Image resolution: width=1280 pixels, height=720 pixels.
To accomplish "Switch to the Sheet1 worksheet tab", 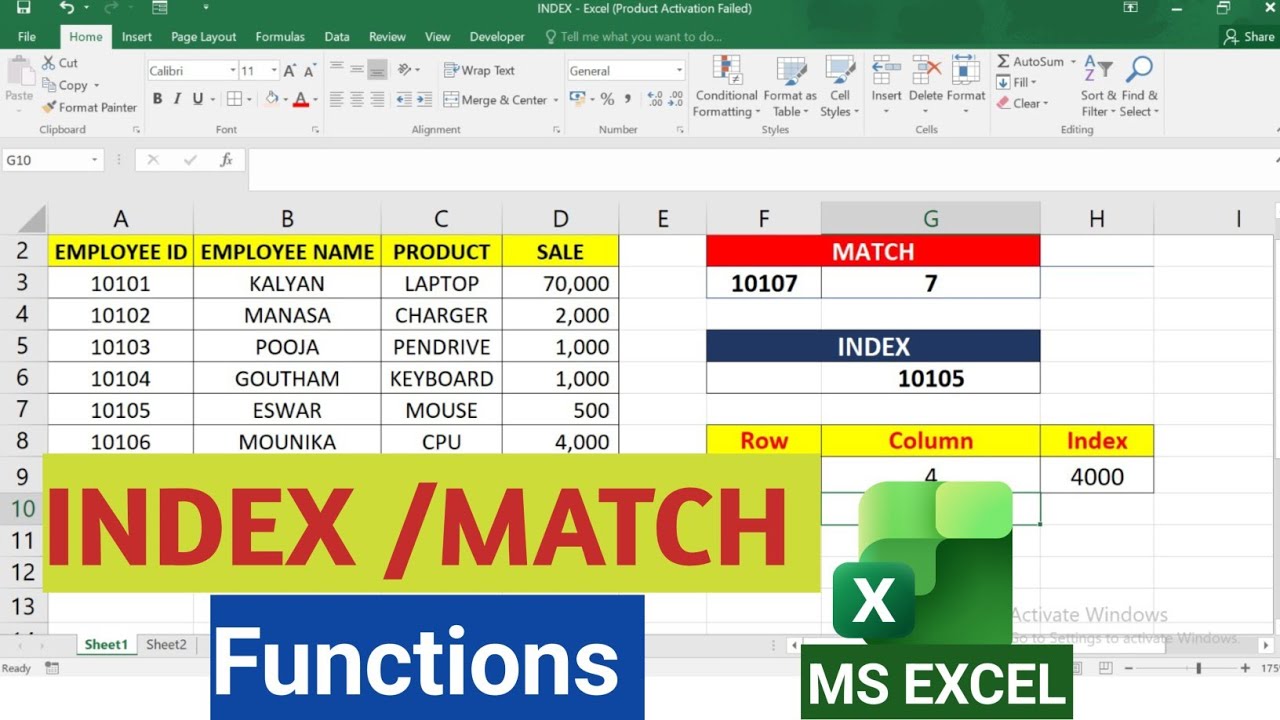I will click(x=106, y=645).
